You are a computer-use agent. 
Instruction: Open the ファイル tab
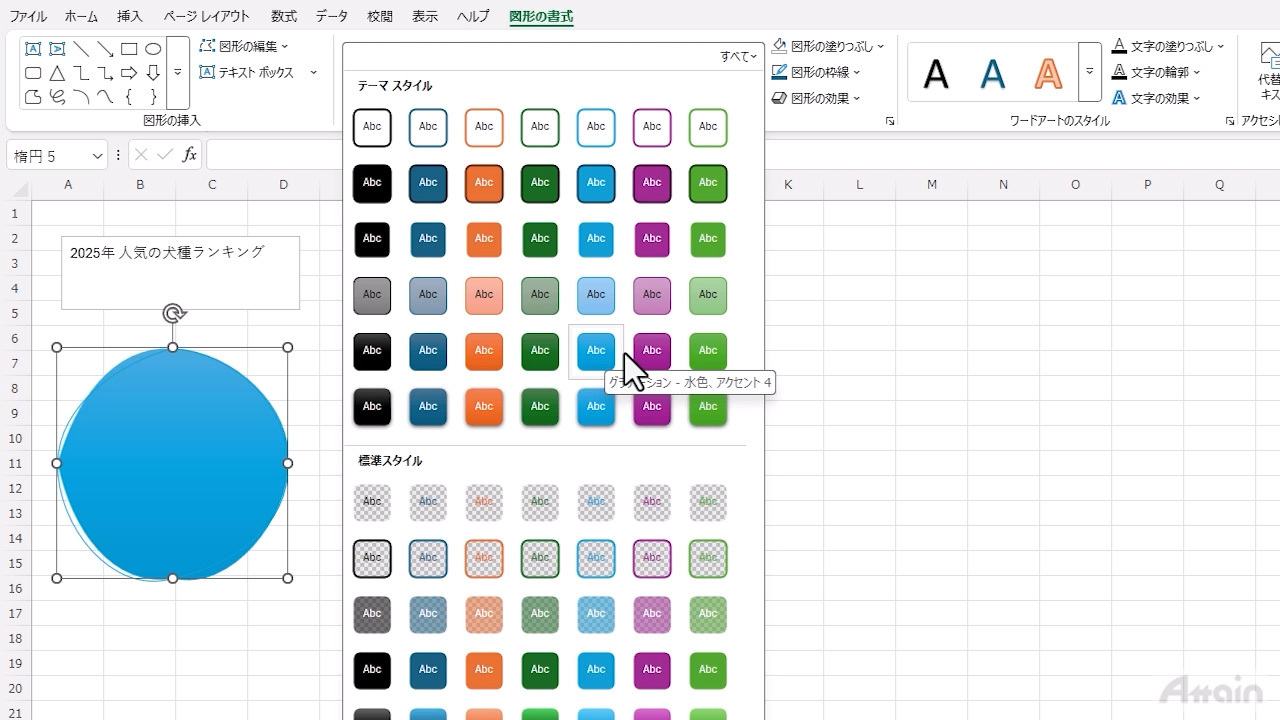(28, 17)
